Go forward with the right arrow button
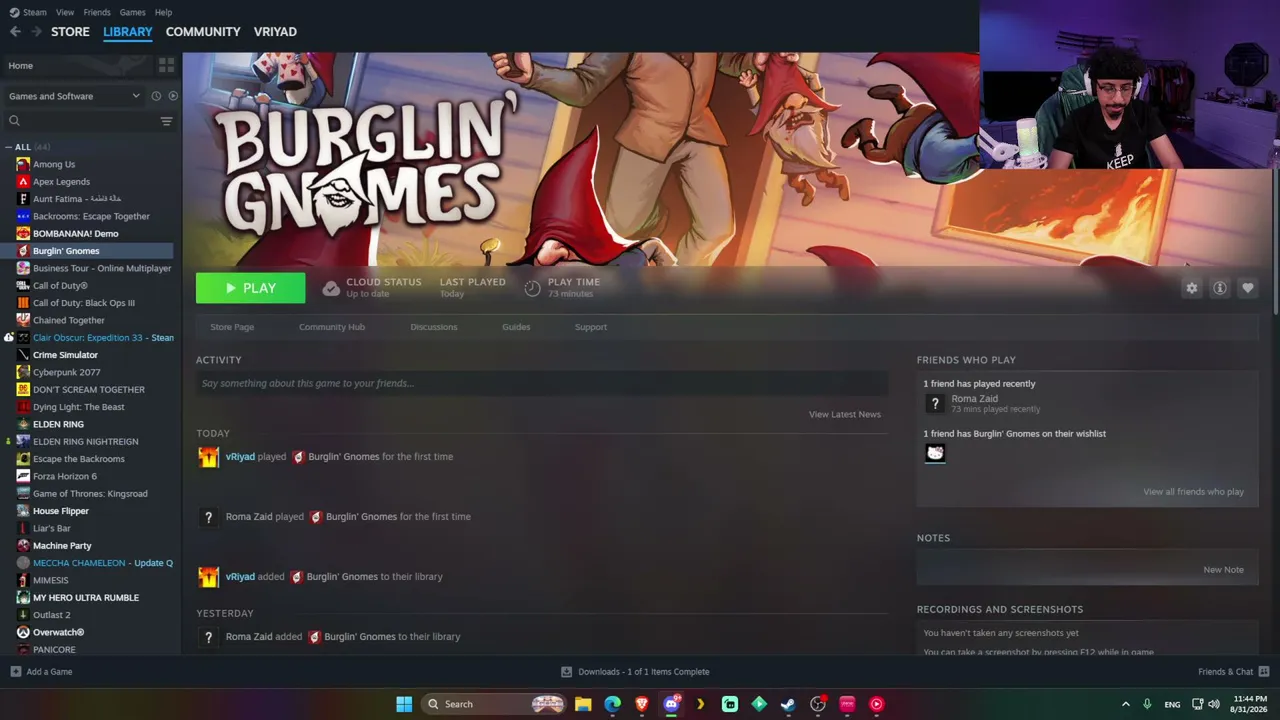Viewport: 1280px width, 720px height. tap(37, 32)
